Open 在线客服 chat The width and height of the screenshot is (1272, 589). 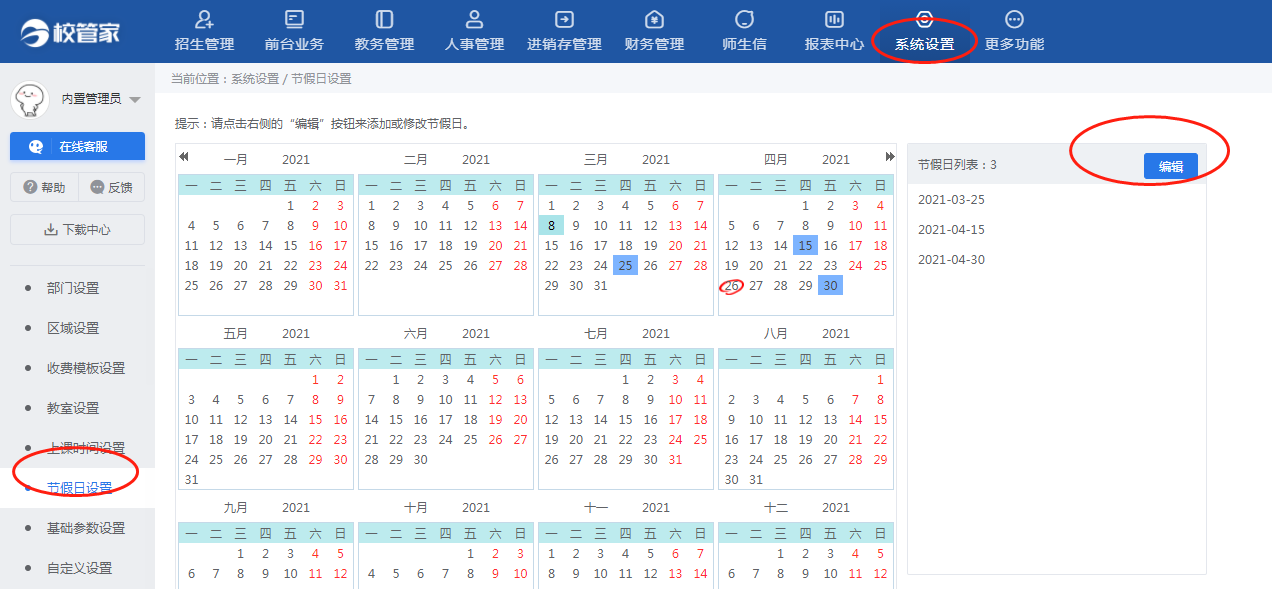click(77, 146)
